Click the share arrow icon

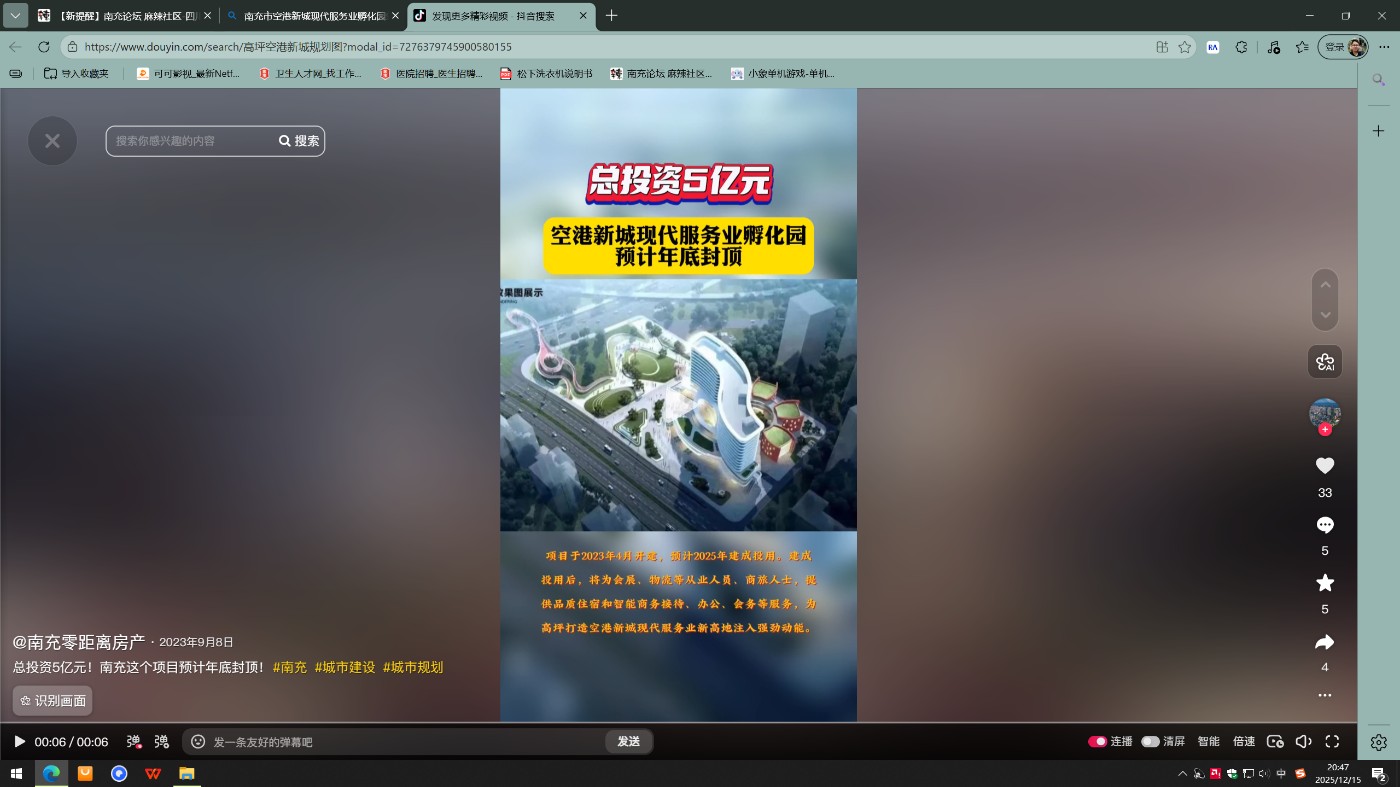tap(1324, 642)
